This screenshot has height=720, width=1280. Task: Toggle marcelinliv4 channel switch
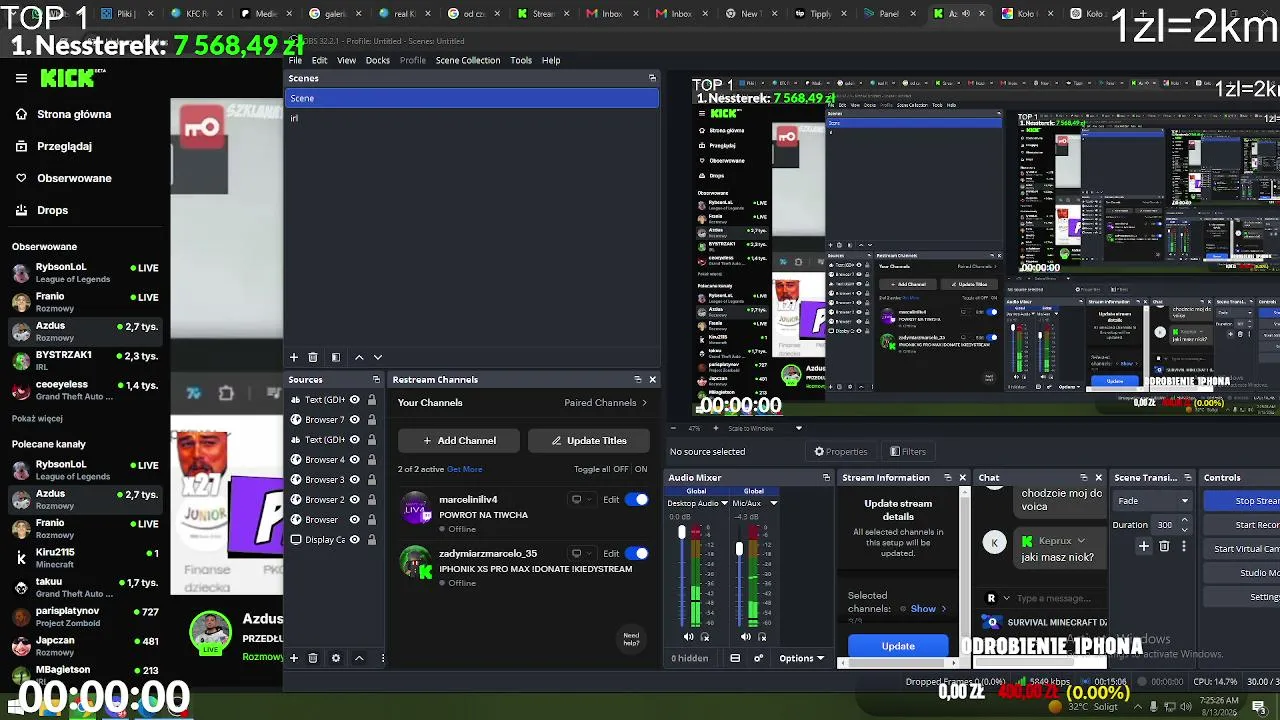tap(636, 500)
